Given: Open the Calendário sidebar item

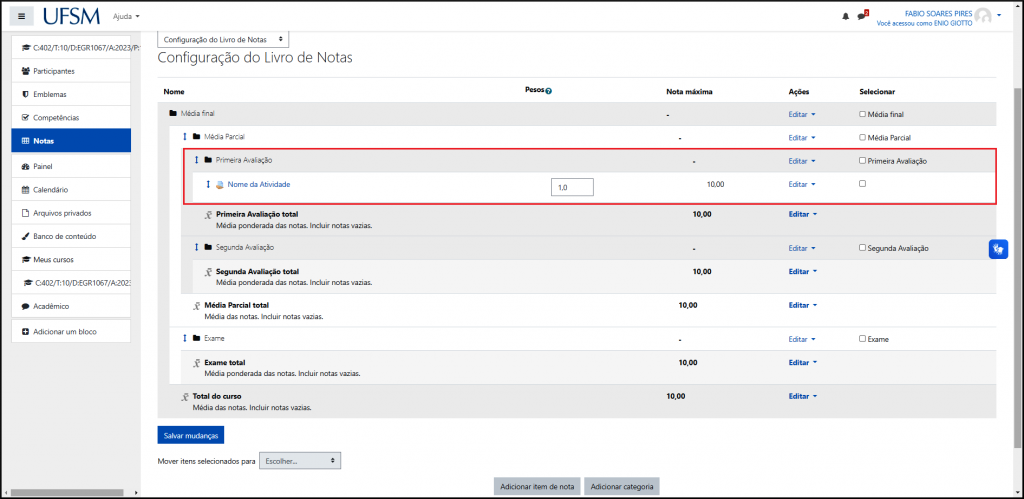Looking at the screenshot, I should click(51, 189).
